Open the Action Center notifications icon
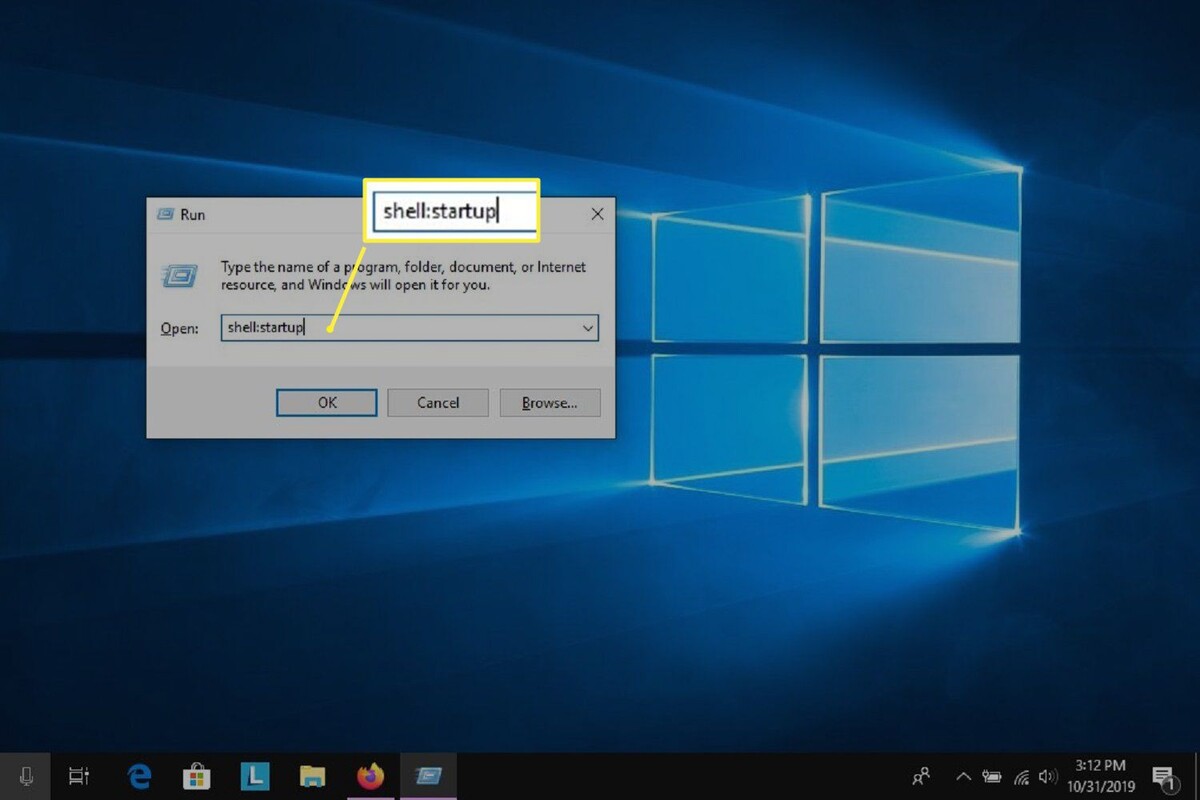The height and width of the screenshot is (800, 1200). tap(1163, 777)
